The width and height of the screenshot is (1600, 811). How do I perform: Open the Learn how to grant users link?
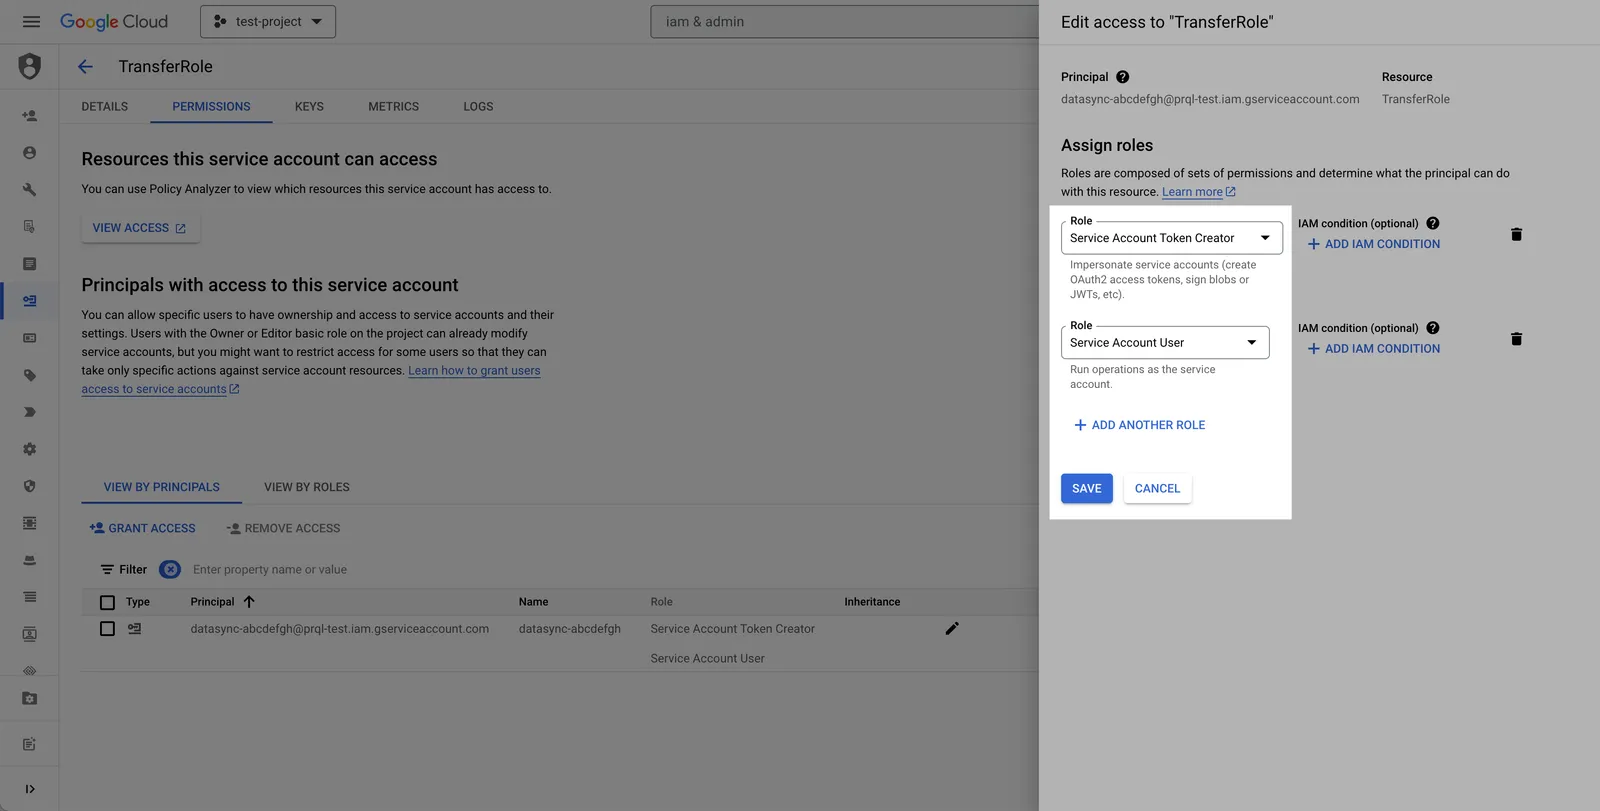click(x=474, y=370)
